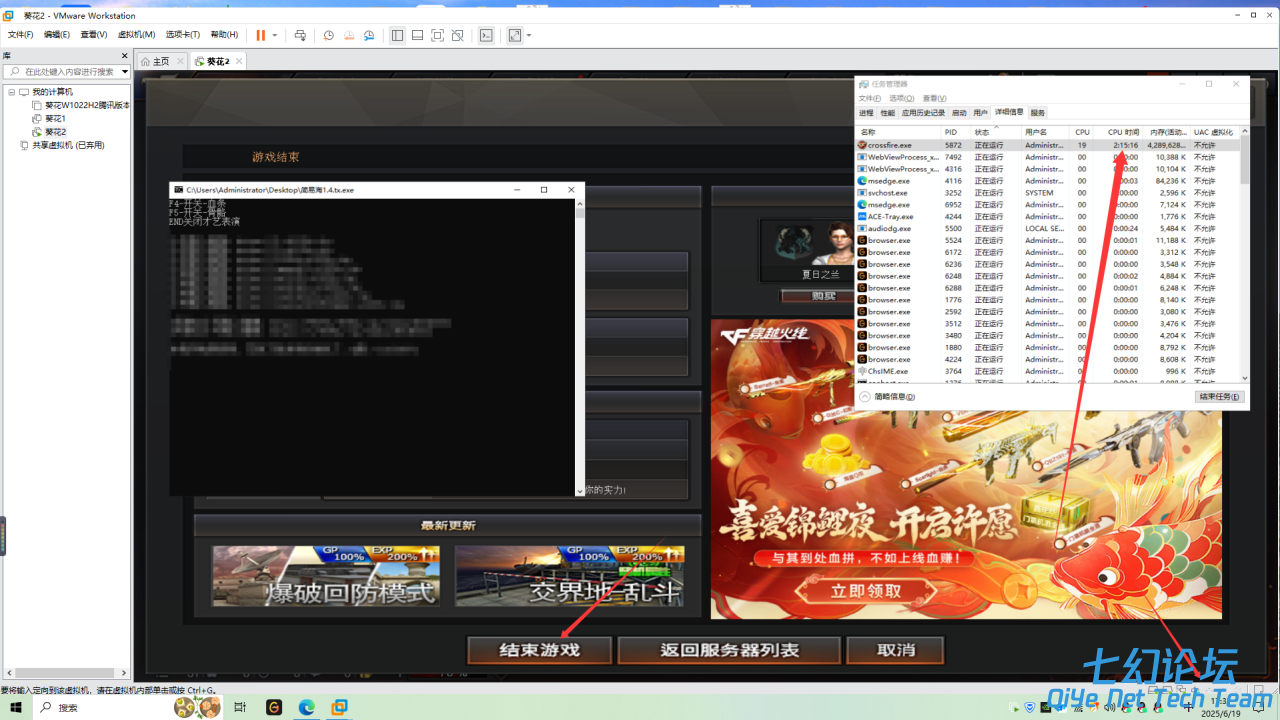Open 爆破回防模式 update thumbnail
Screen dimensions: 1280x720
click(x=326, y=576)
